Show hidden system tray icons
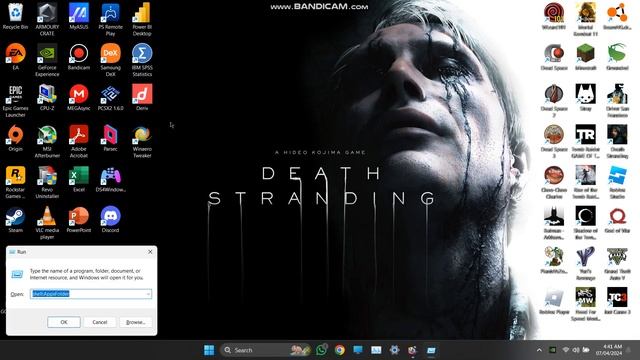Screen dimensions: 640x360 [539, 350]
